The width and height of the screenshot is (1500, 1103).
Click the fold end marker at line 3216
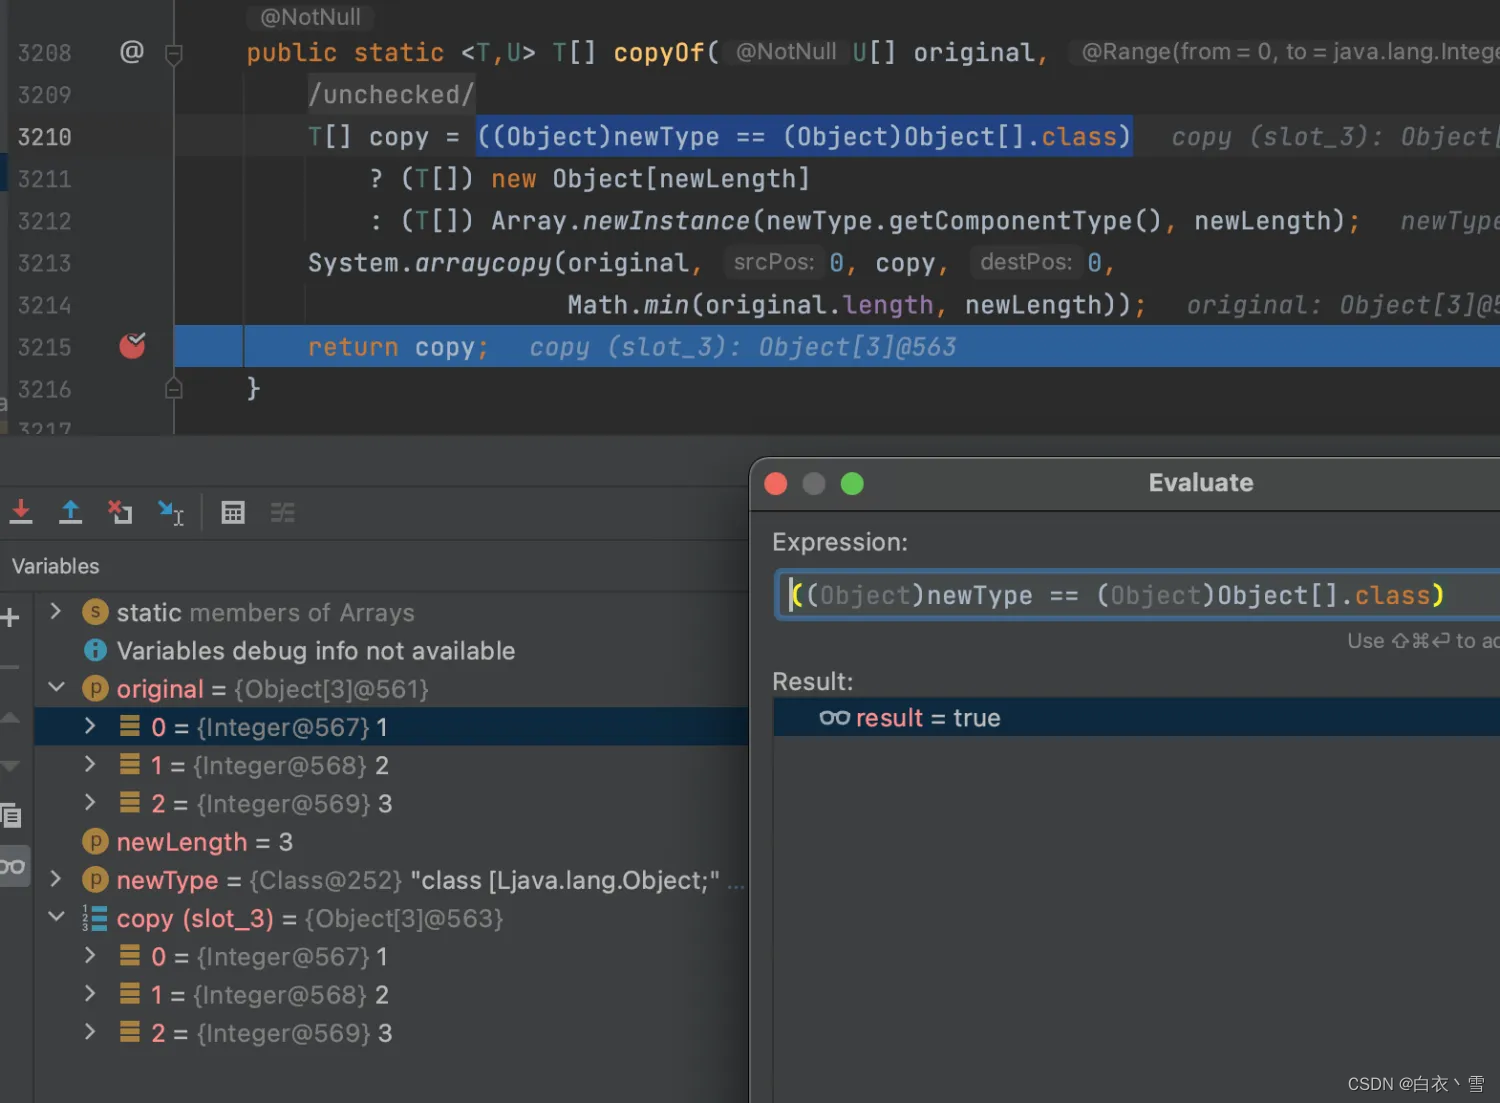click(x=173, y=388)
